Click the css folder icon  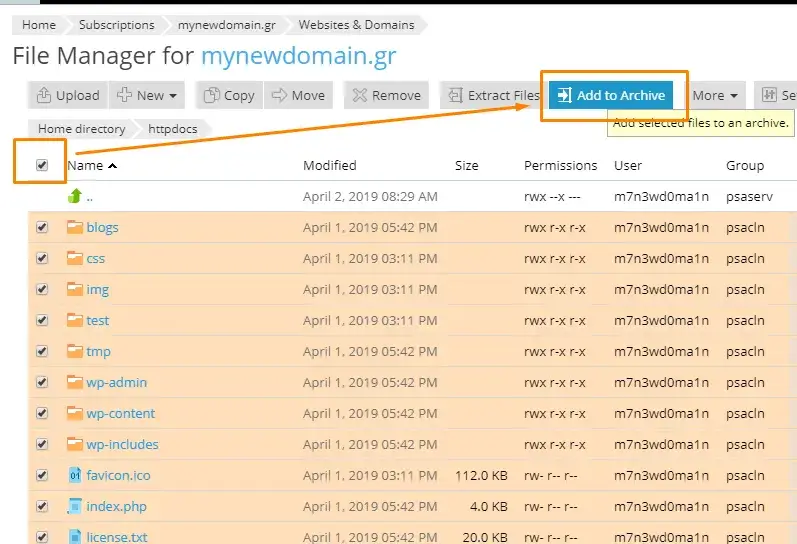[75, 258]
